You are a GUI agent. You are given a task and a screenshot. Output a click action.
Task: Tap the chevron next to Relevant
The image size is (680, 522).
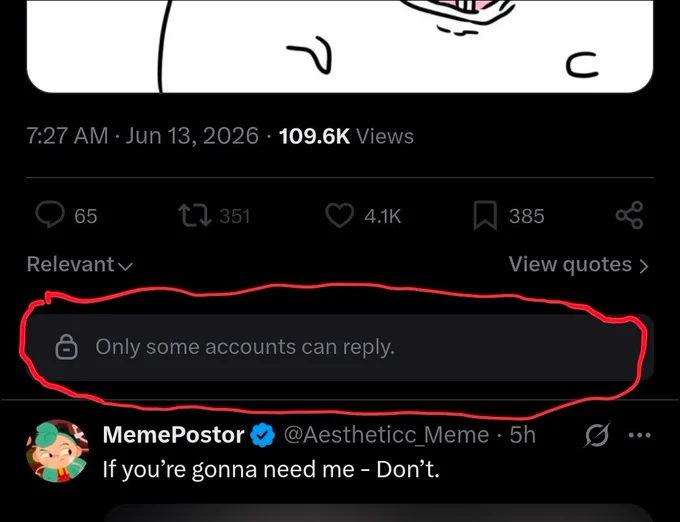(x=125, y=266)
